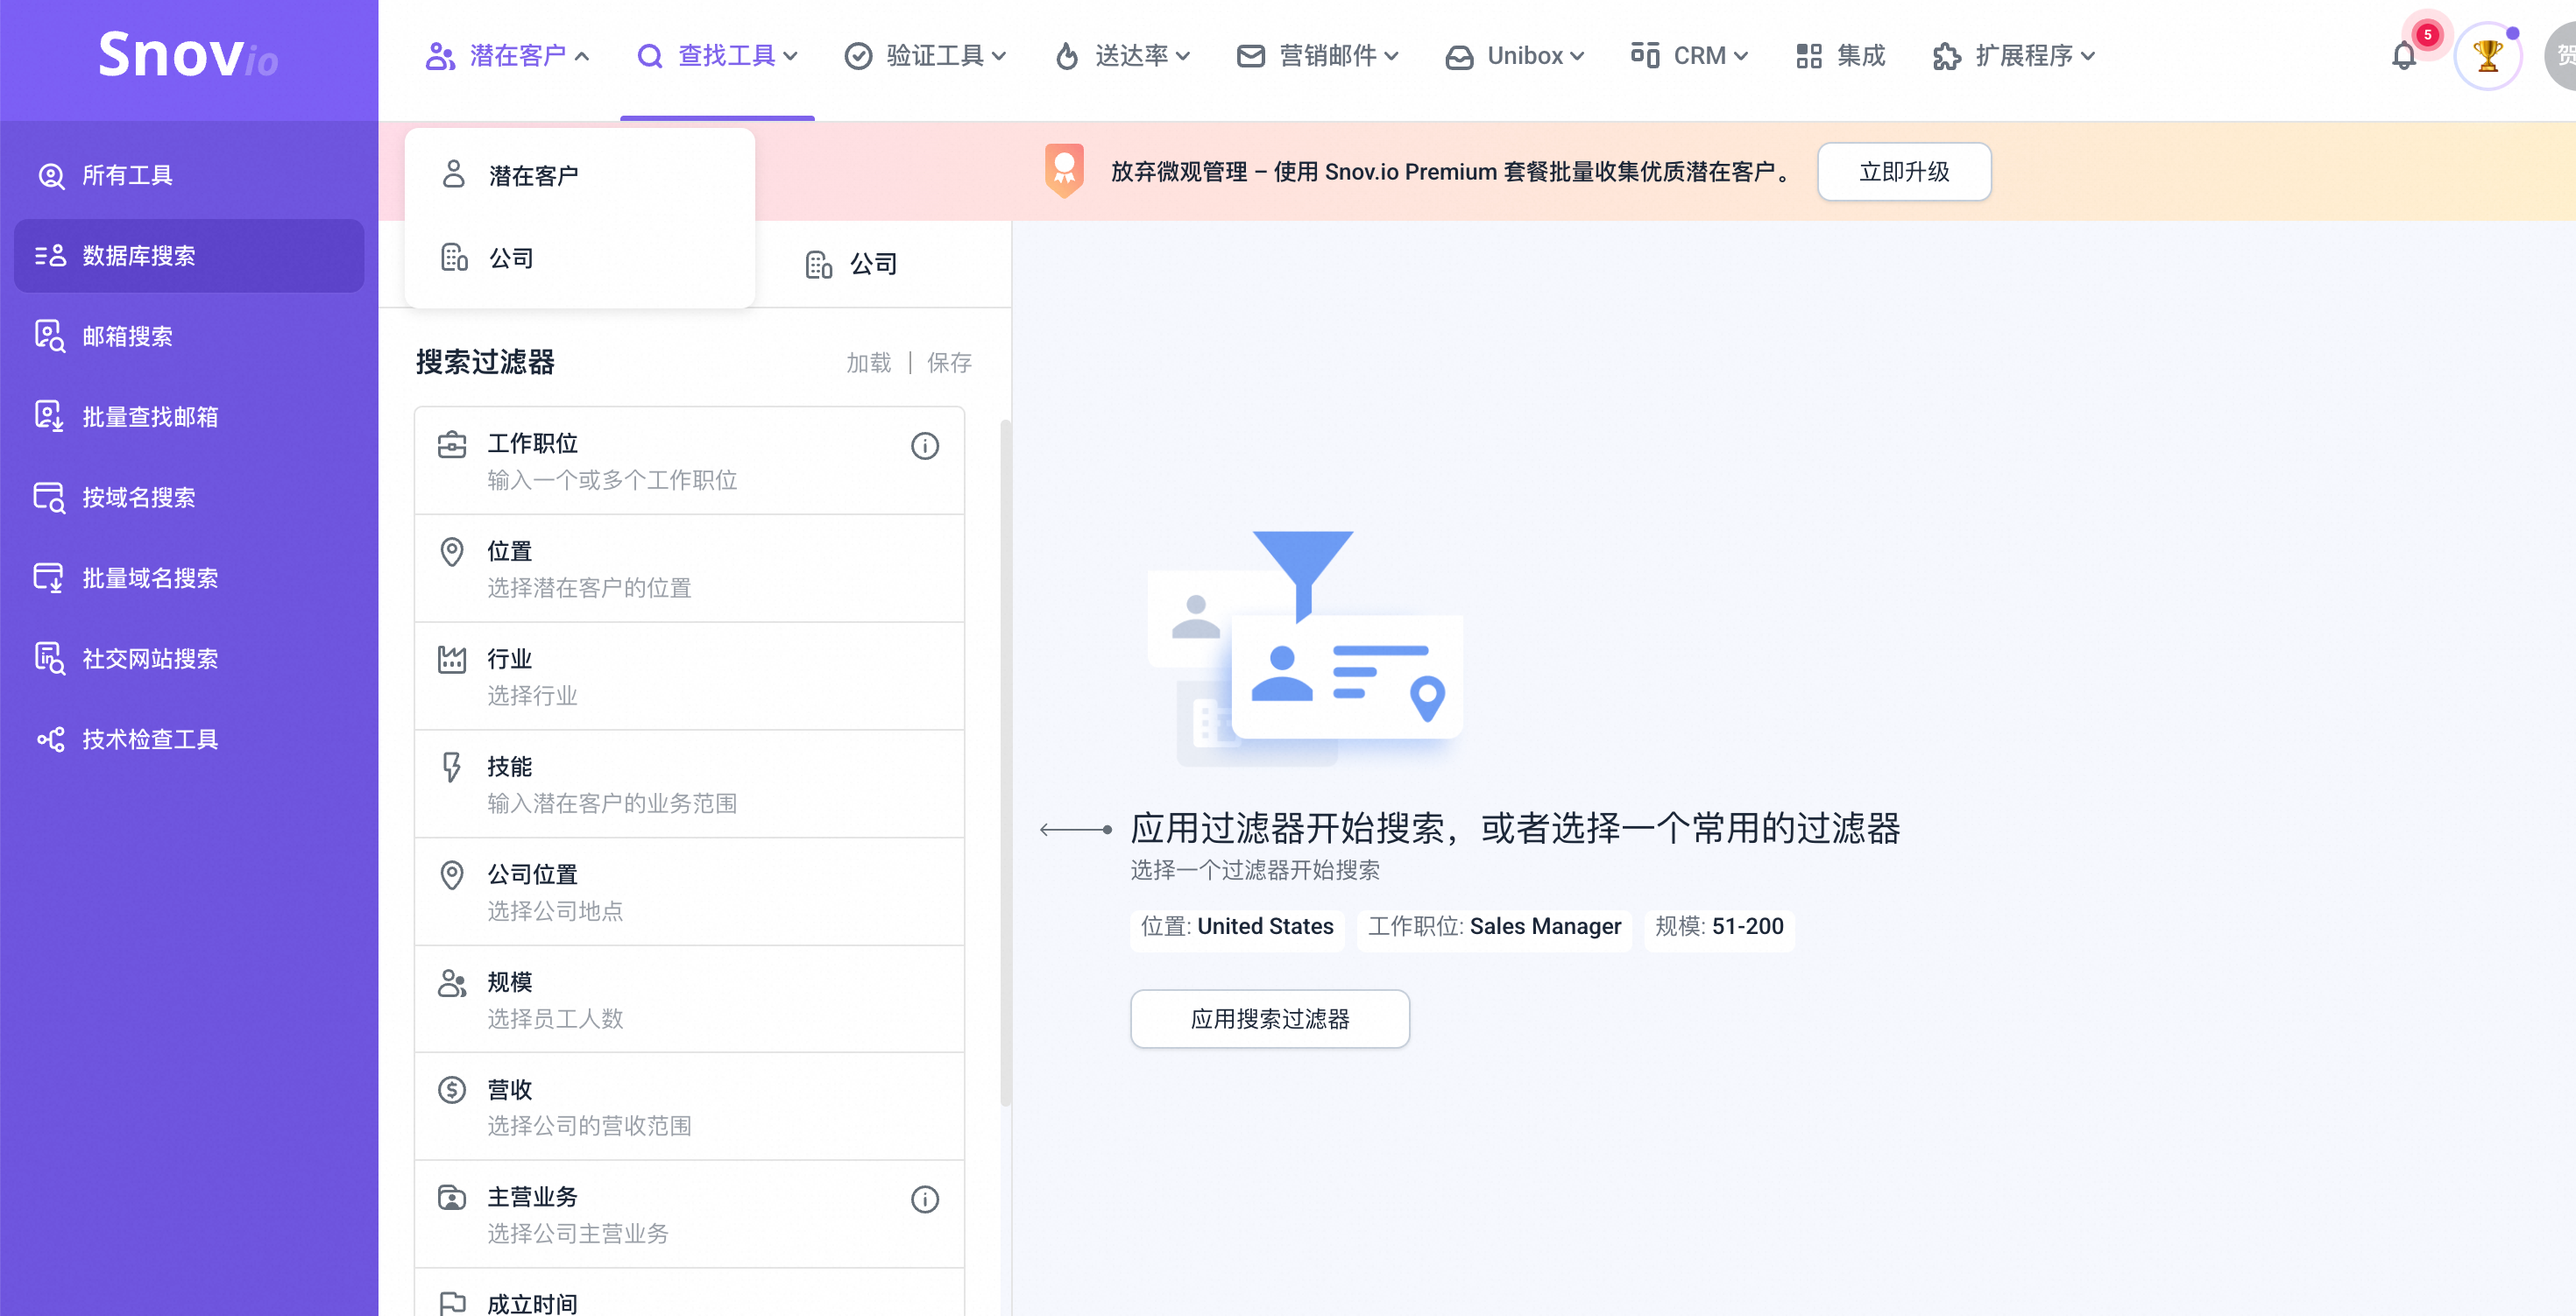This screenshot has height=1316, width=2576.
Task: Click the 工作职位 input field
Action: [x=689, y=461]
